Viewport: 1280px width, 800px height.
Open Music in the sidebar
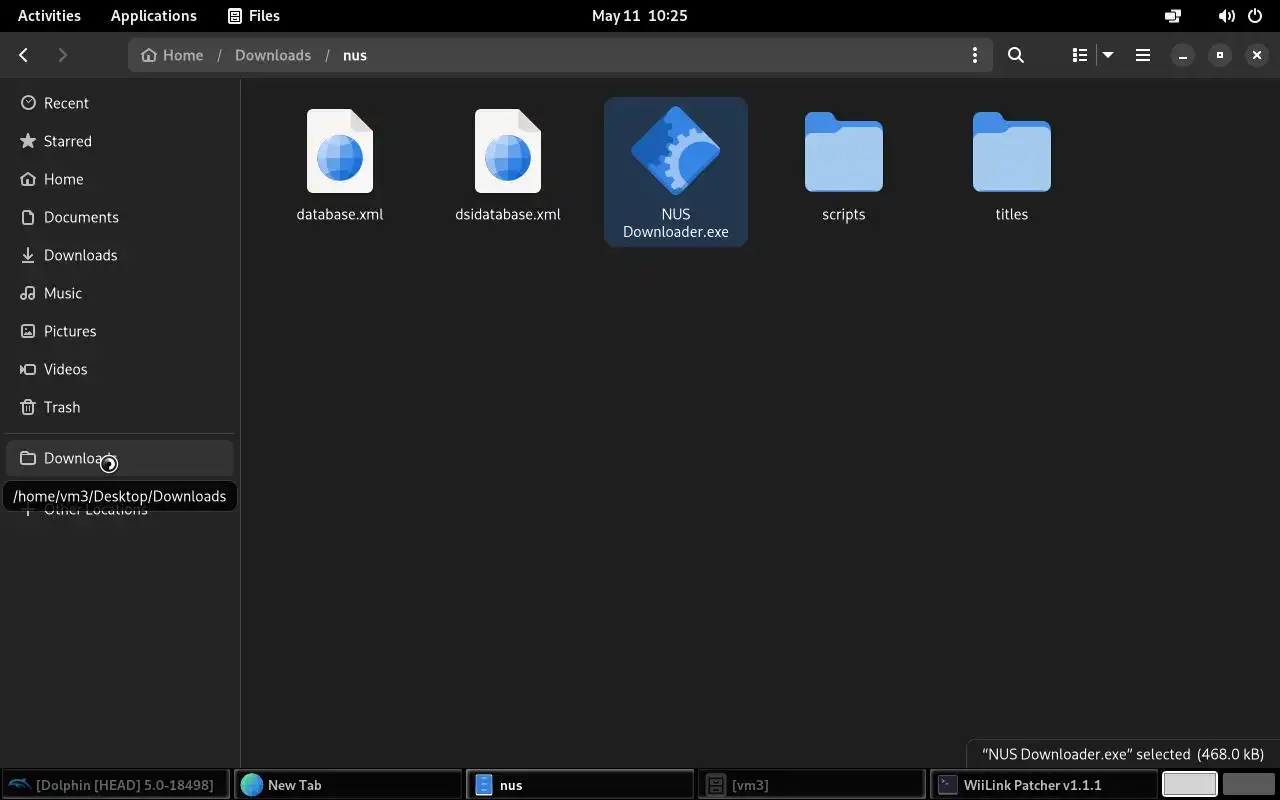[x=120, y=293]
